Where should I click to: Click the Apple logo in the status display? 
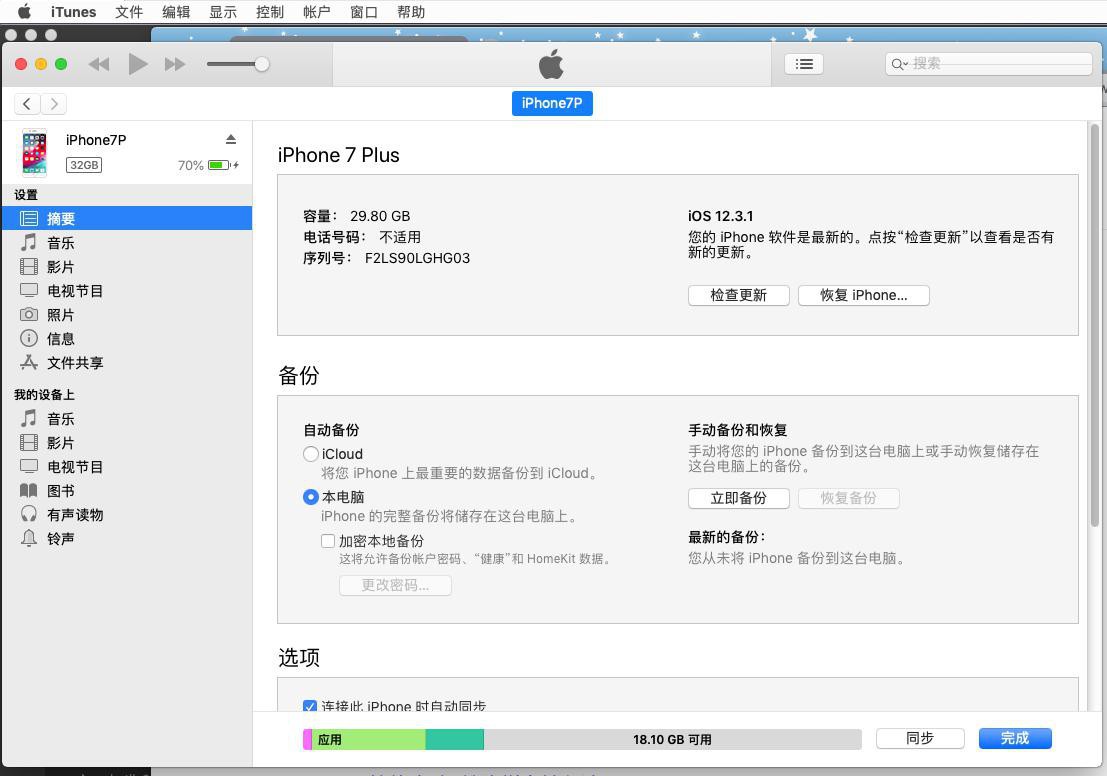click(x=551, y=64)
